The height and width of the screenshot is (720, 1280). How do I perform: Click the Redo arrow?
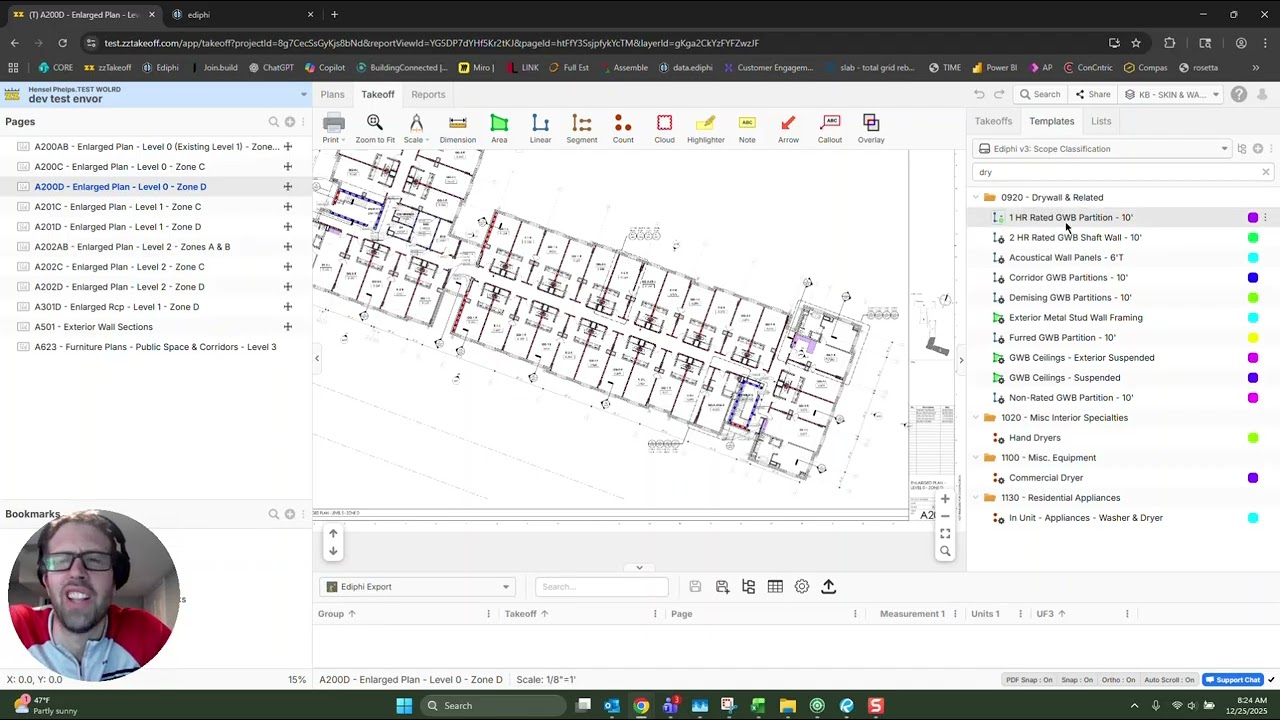(998, 94)
